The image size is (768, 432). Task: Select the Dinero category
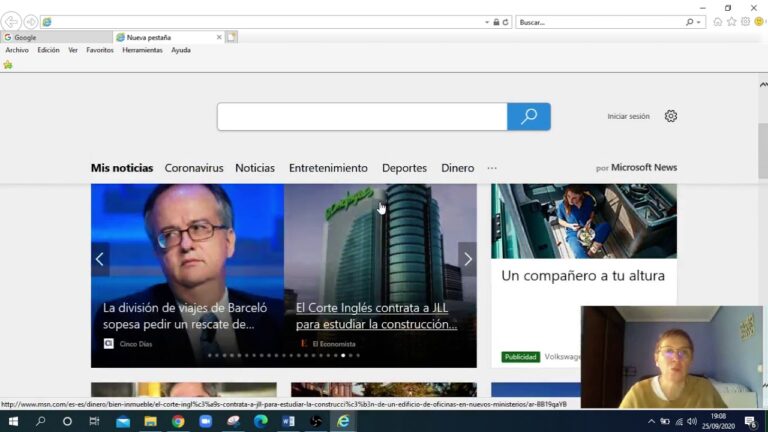pyautogui.click(x=457, y=168)
